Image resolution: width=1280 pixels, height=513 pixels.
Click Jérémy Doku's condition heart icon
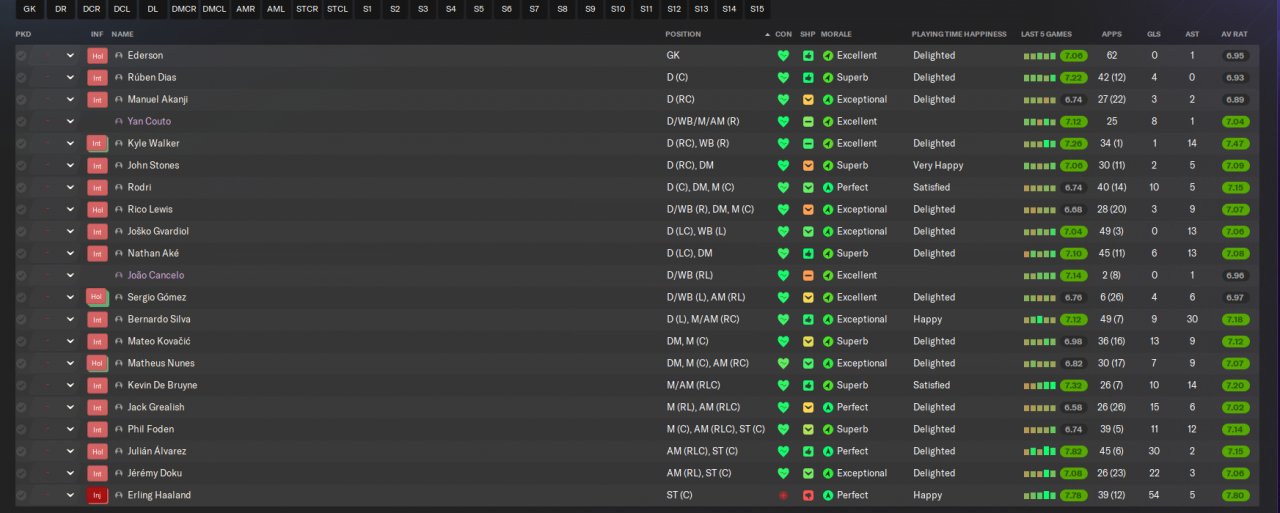point(783,474)
